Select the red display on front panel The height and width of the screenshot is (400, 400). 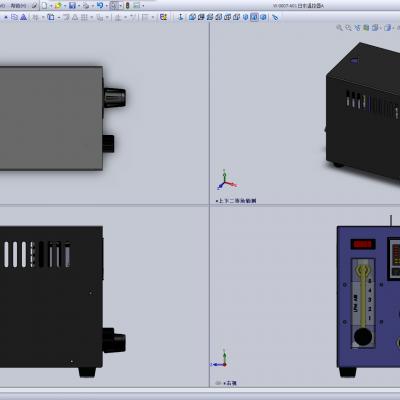363,244
